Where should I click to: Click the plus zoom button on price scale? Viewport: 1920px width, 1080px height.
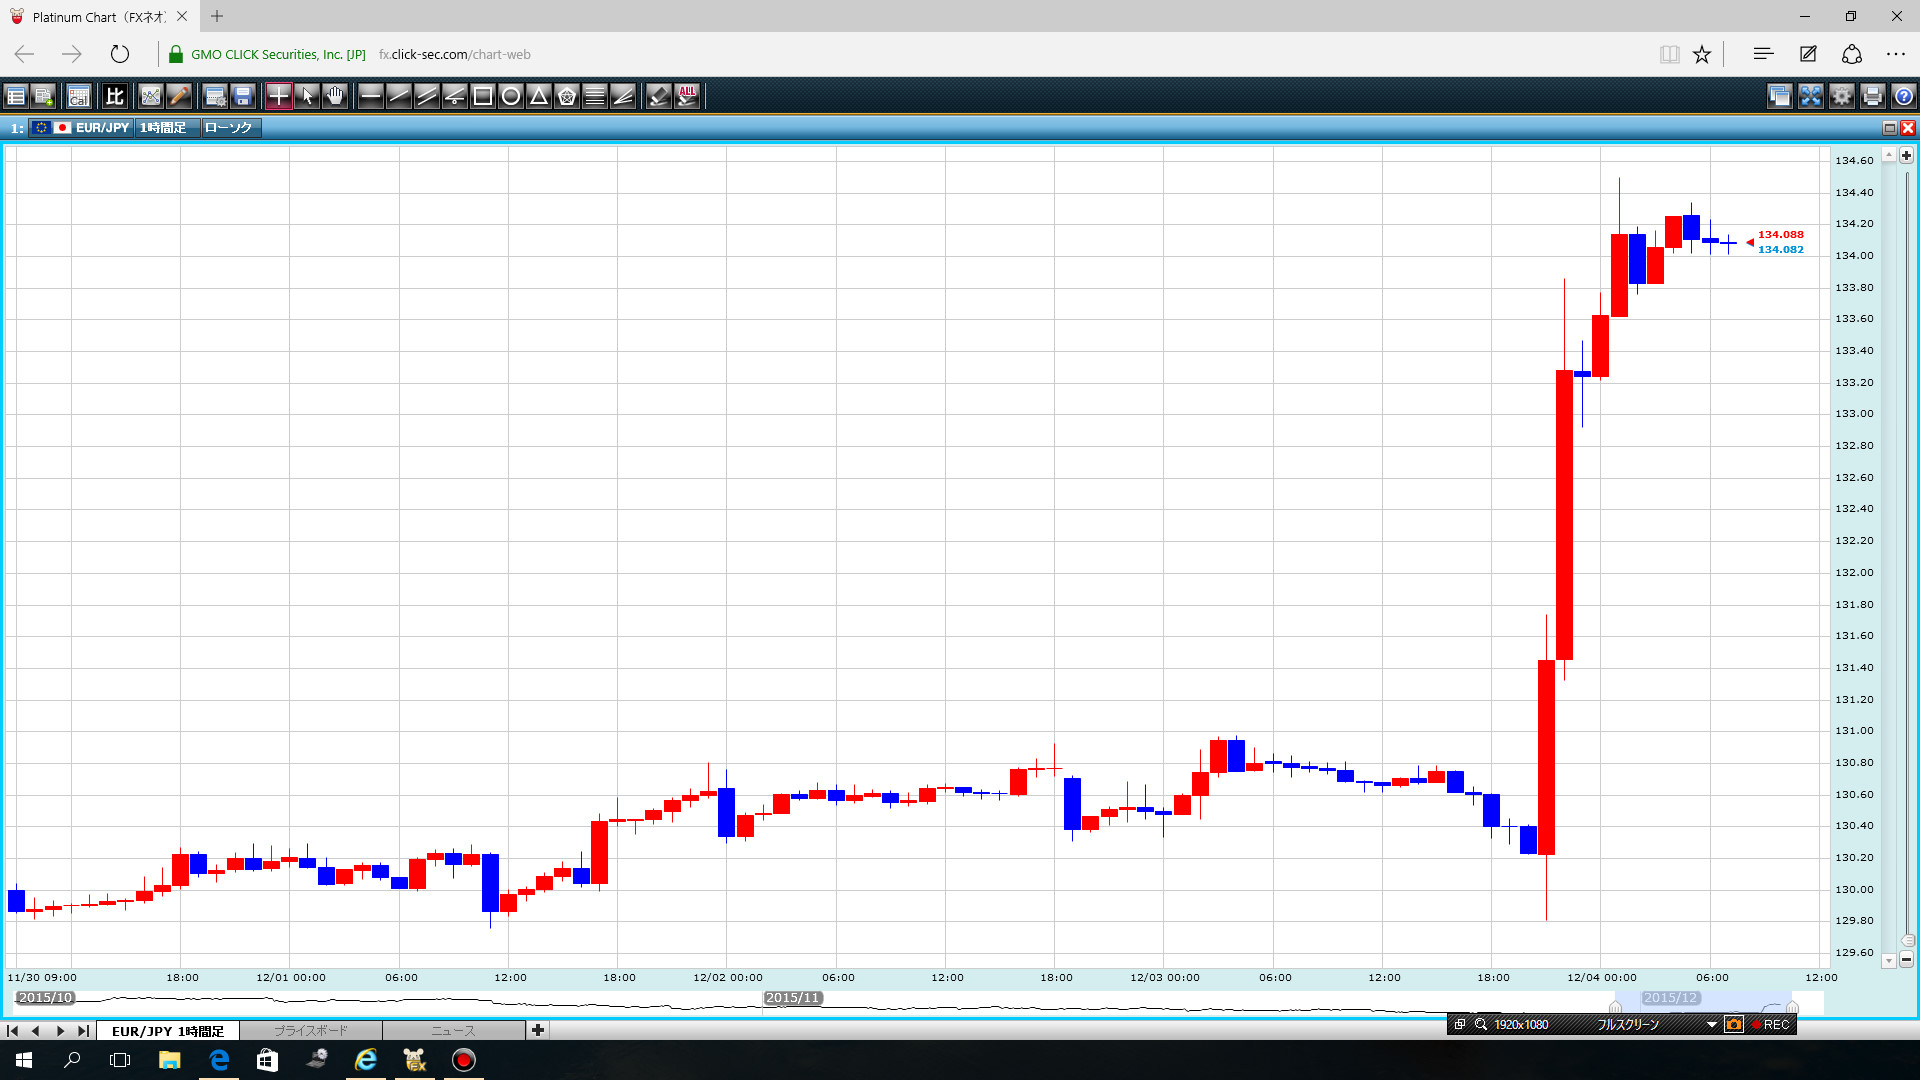click(x=1906, y=156)
